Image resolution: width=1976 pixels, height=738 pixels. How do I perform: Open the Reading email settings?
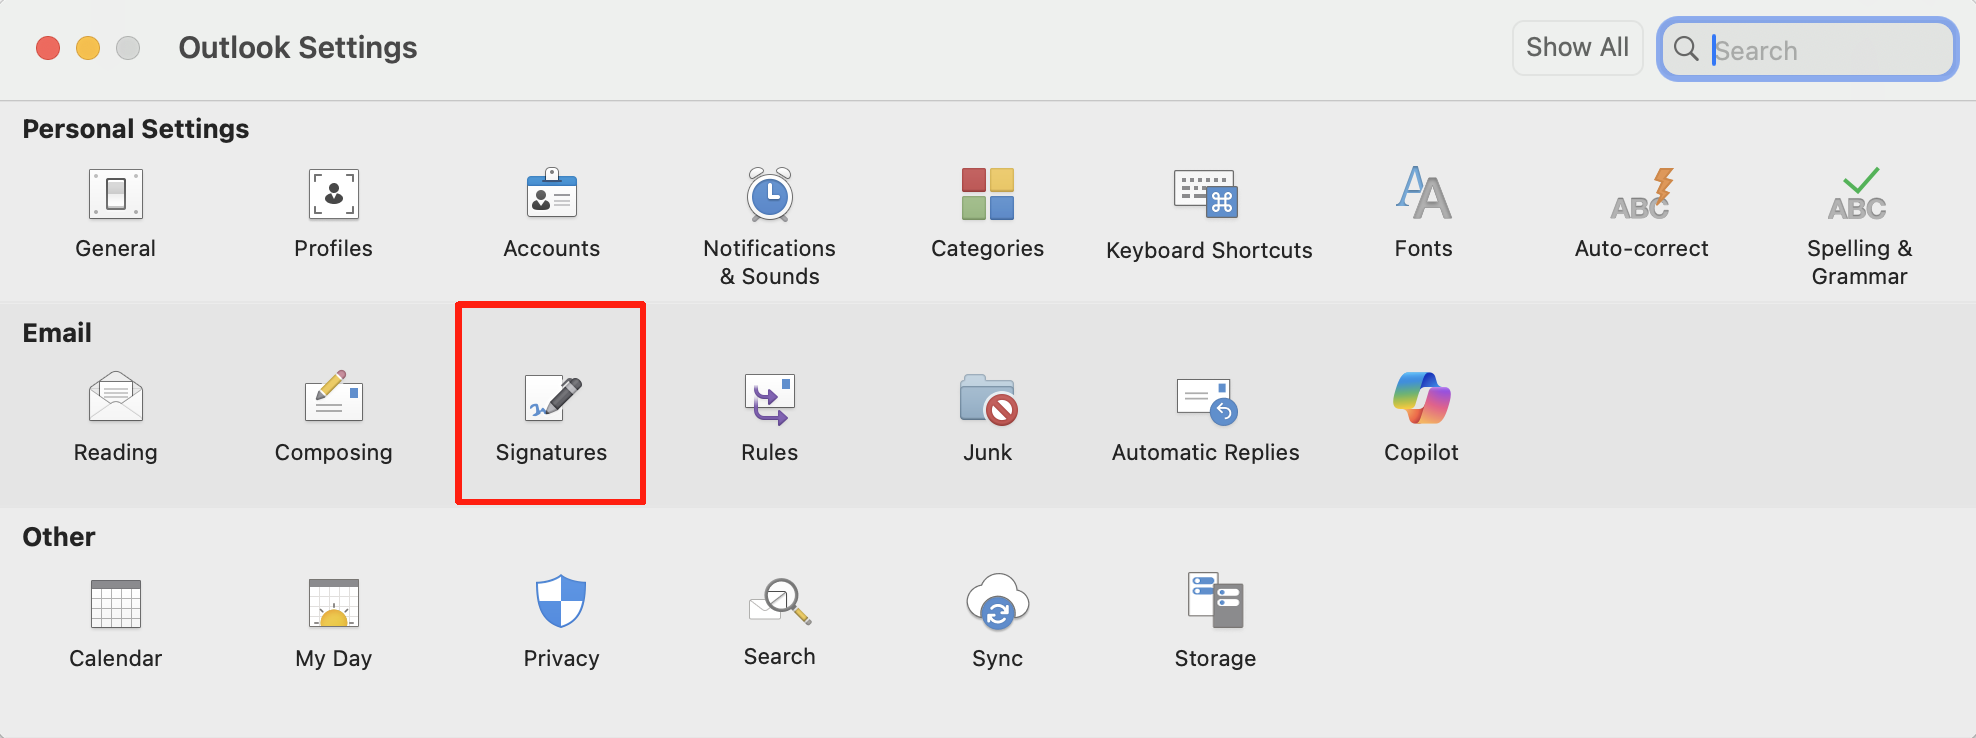click(x=116, y=399)
